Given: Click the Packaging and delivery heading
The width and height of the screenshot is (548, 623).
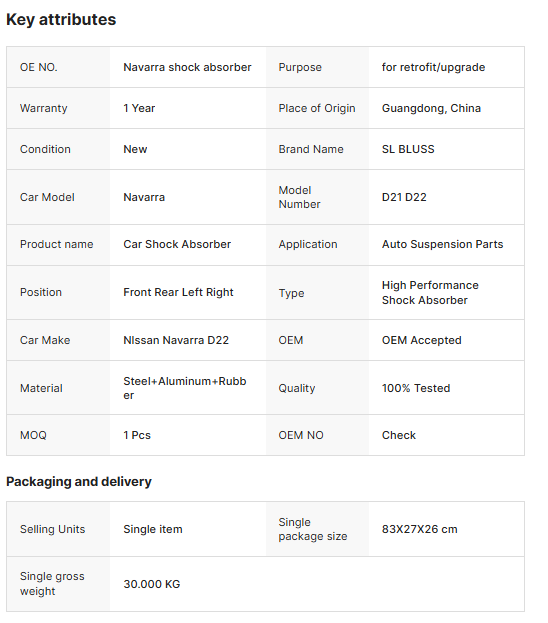Looking at the screenshot, I should (x=79, y=482).
